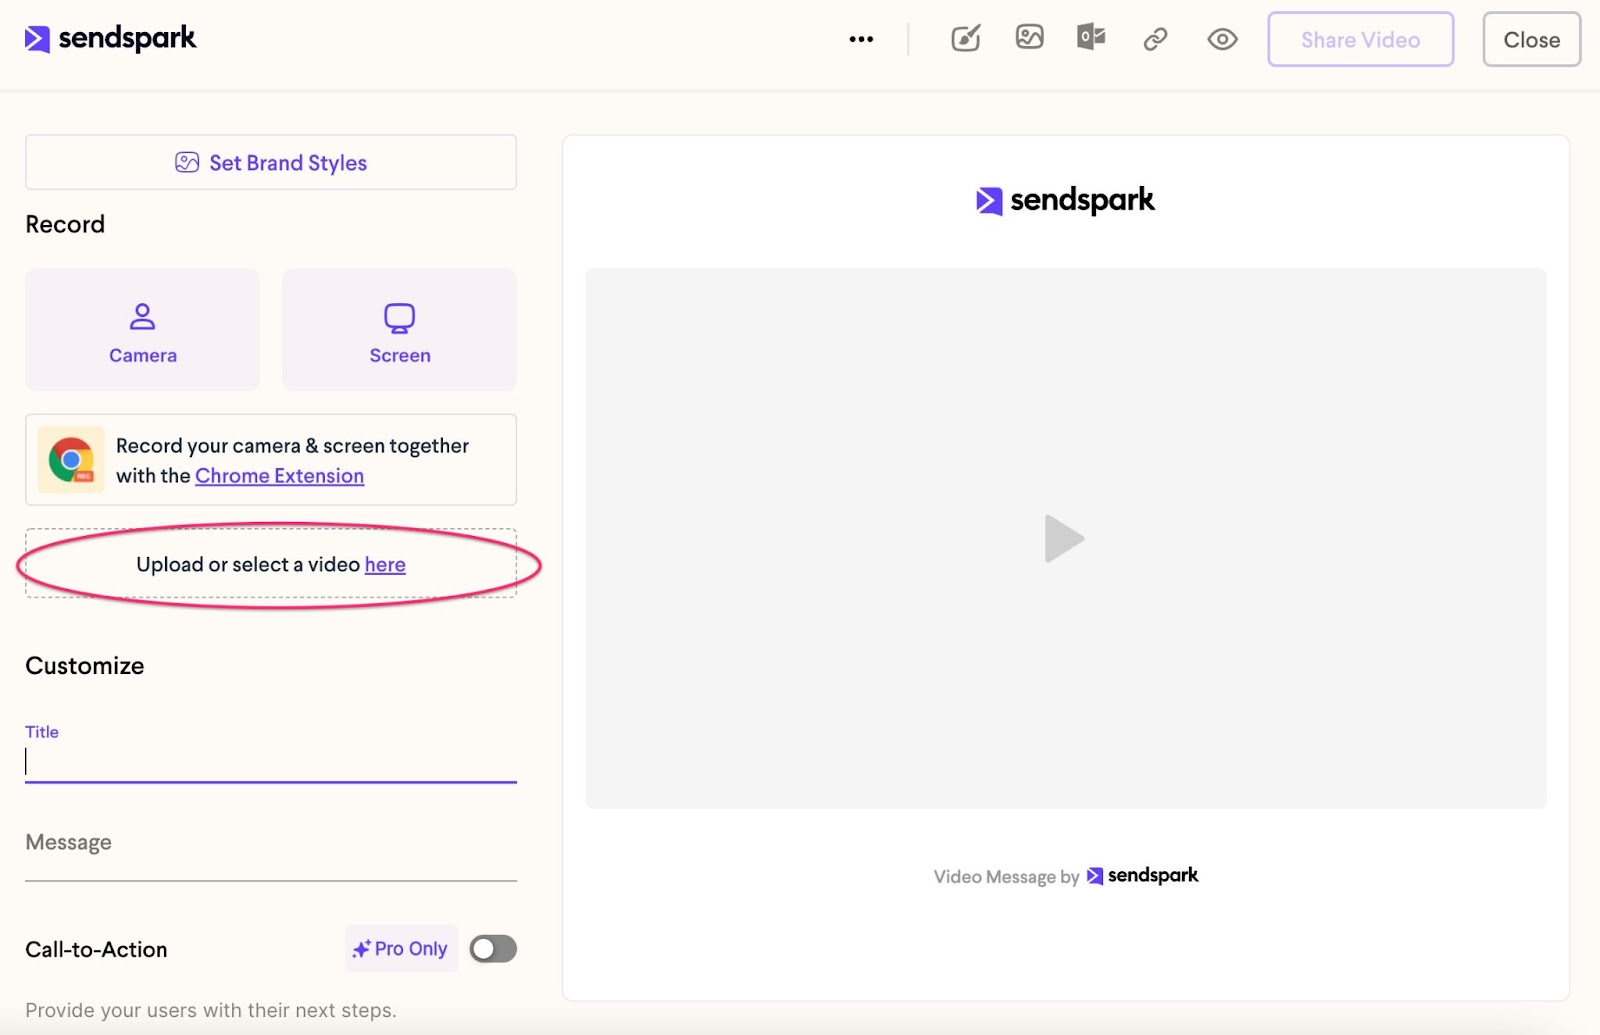Copy the video link with the chain icon
Image resolution: width=1600 pixels, height=1035 pixels.
(x=1156, y=39)
